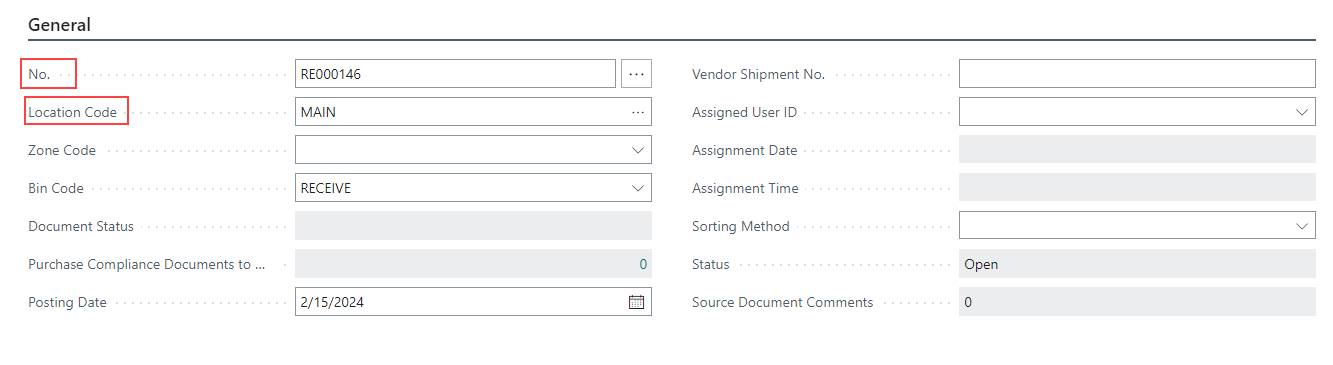
Task: Click the No. field containing RE000146
Action: tap(455, 74)
